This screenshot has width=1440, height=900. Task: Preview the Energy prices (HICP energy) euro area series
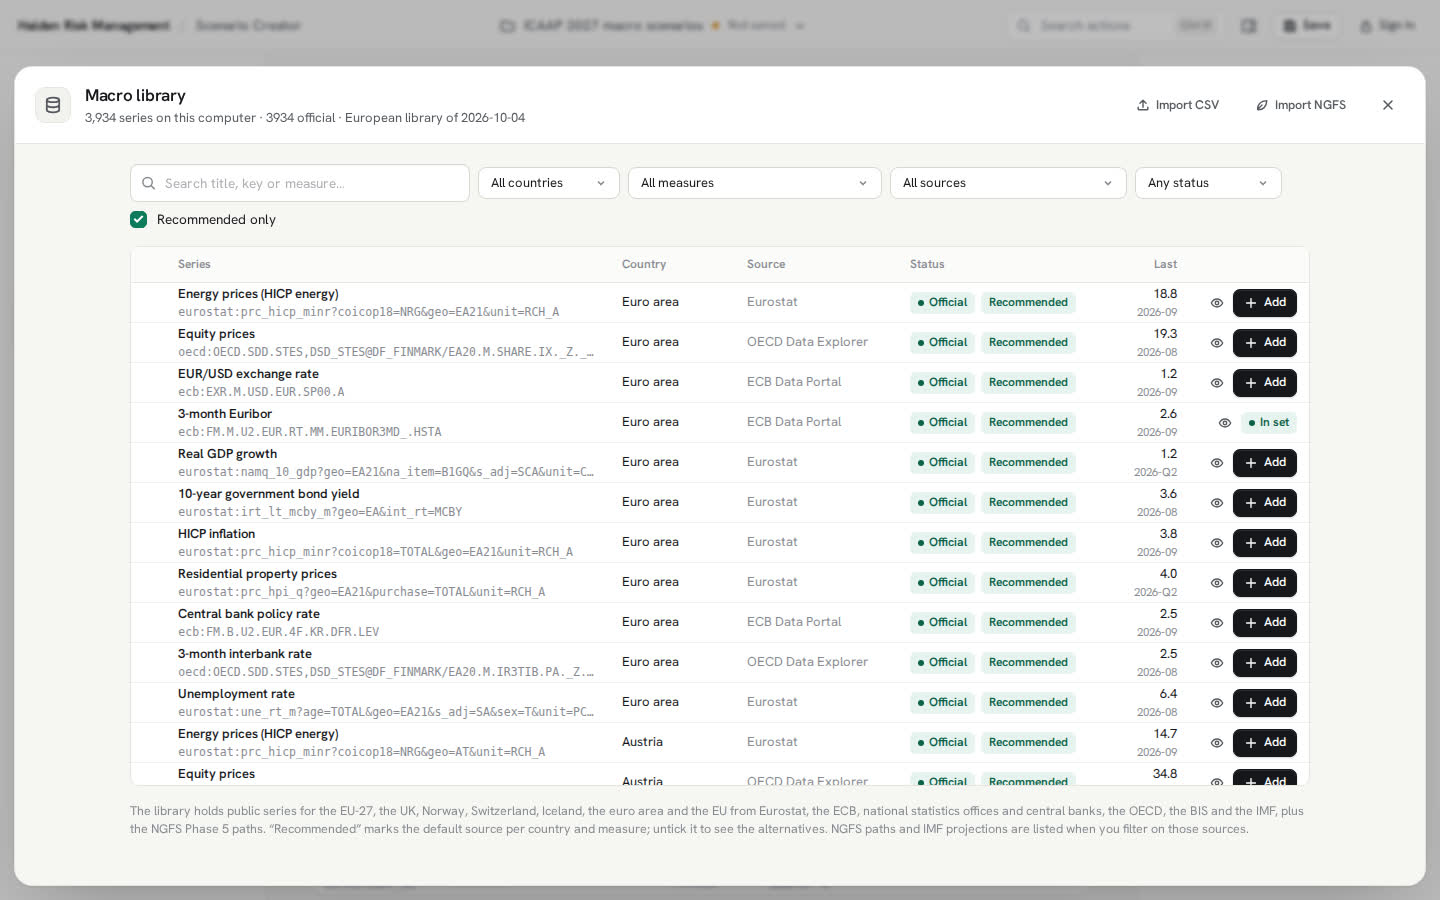[1217, 303]
